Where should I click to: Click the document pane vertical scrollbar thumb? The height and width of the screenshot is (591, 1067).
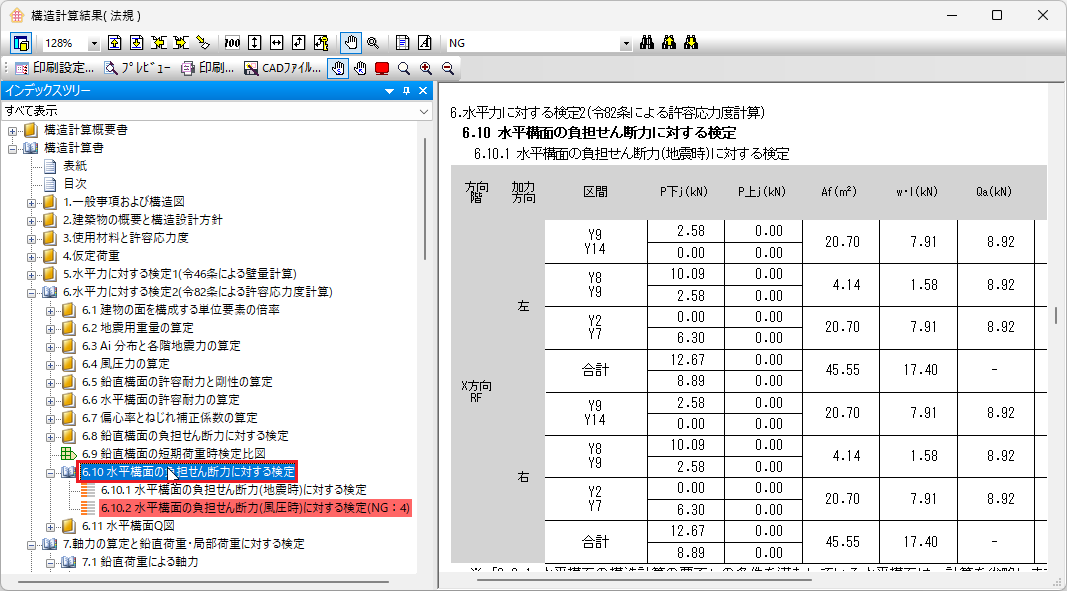[1056, 315]
